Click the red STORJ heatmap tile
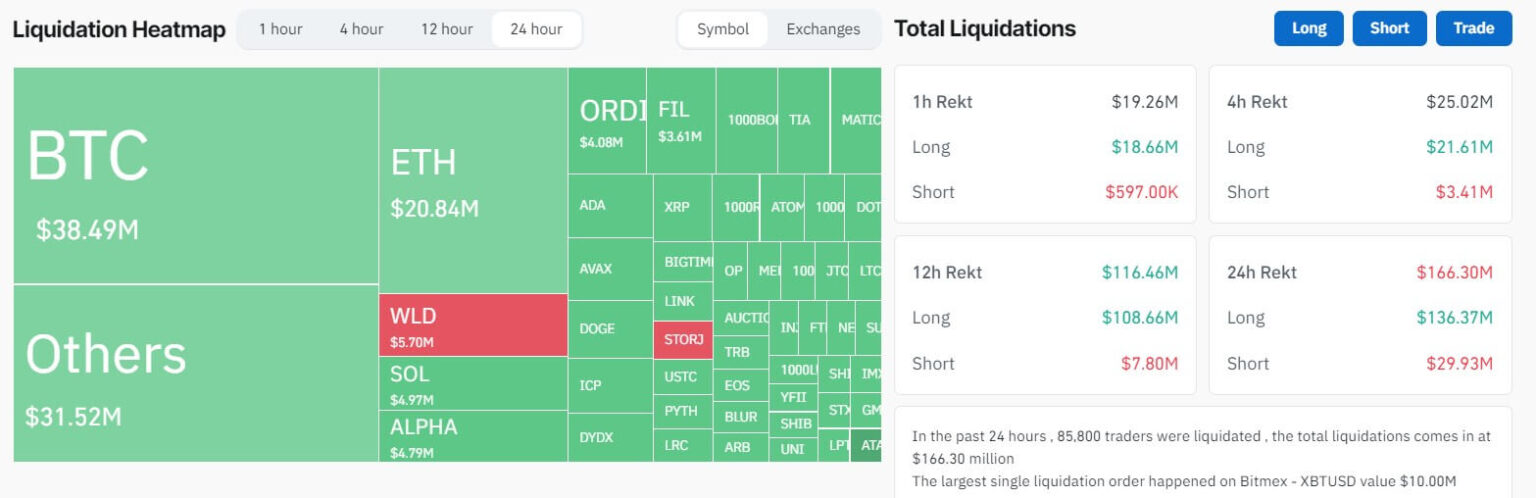The image size is (1536, 498). tap(683, 340)
